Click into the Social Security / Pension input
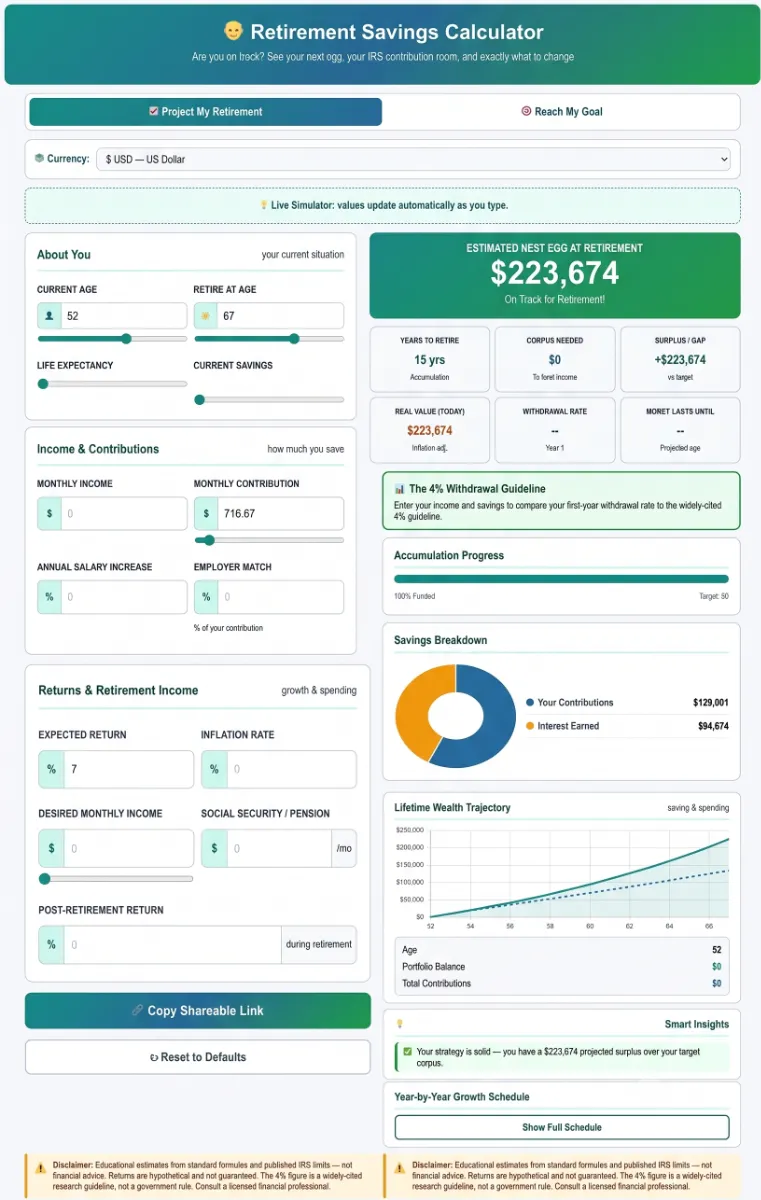 (x=279, y=848)
